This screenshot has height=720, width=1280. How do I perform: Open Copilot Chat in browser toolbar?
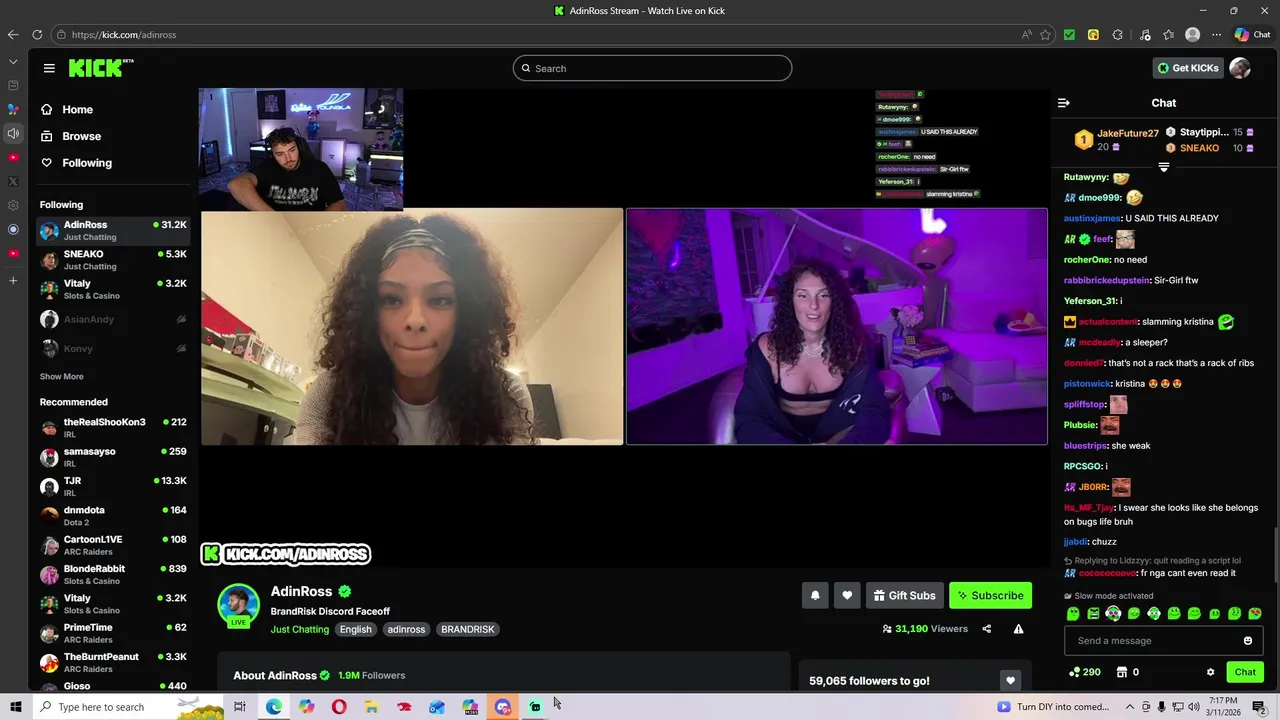coord(1252,34)
